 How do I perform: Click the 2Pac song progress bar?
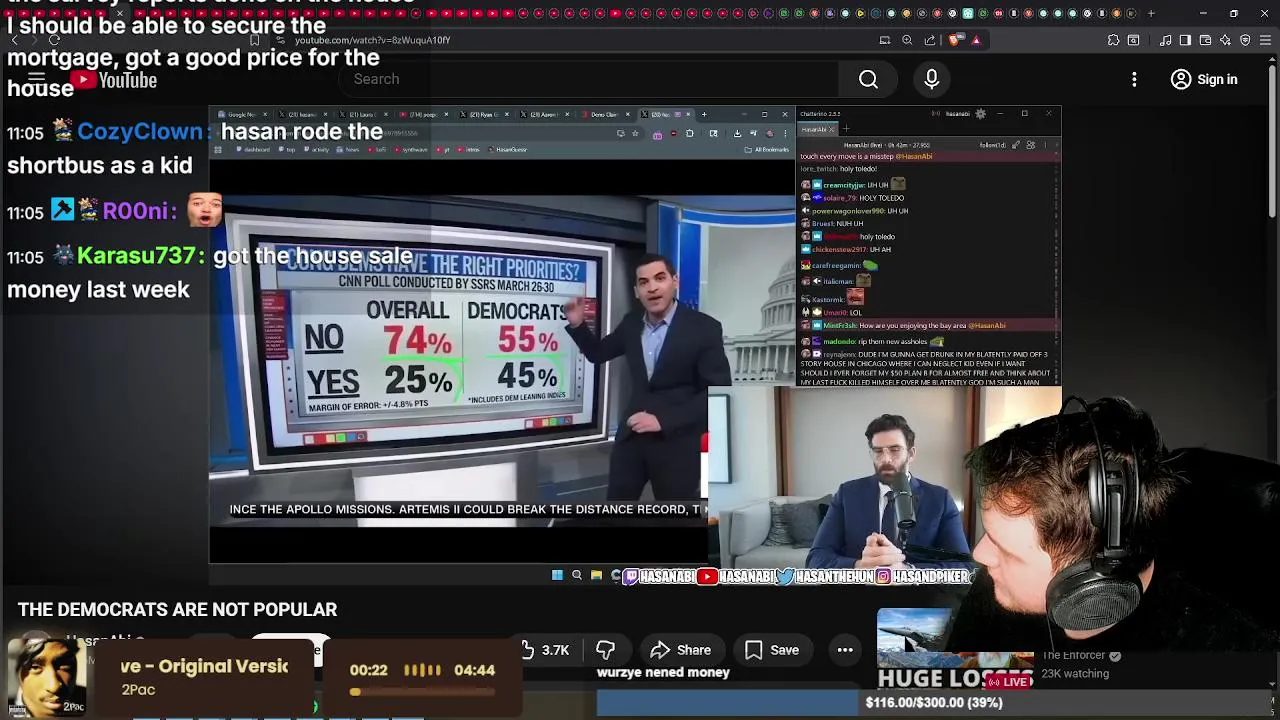(420, 691)
